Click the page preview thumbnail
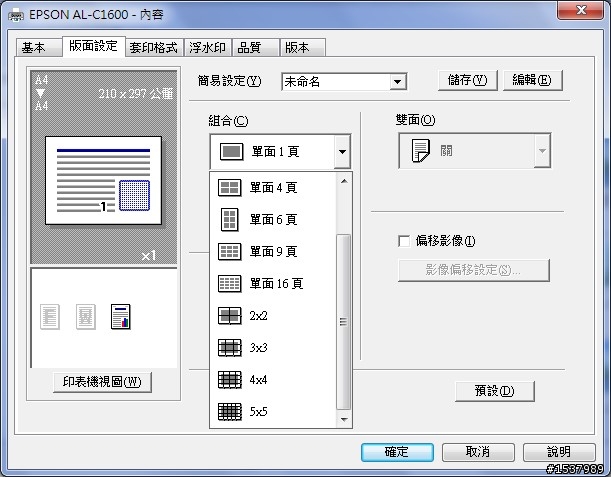The width and height of the screenshot is (611, 477). click(x=103, y=180)
